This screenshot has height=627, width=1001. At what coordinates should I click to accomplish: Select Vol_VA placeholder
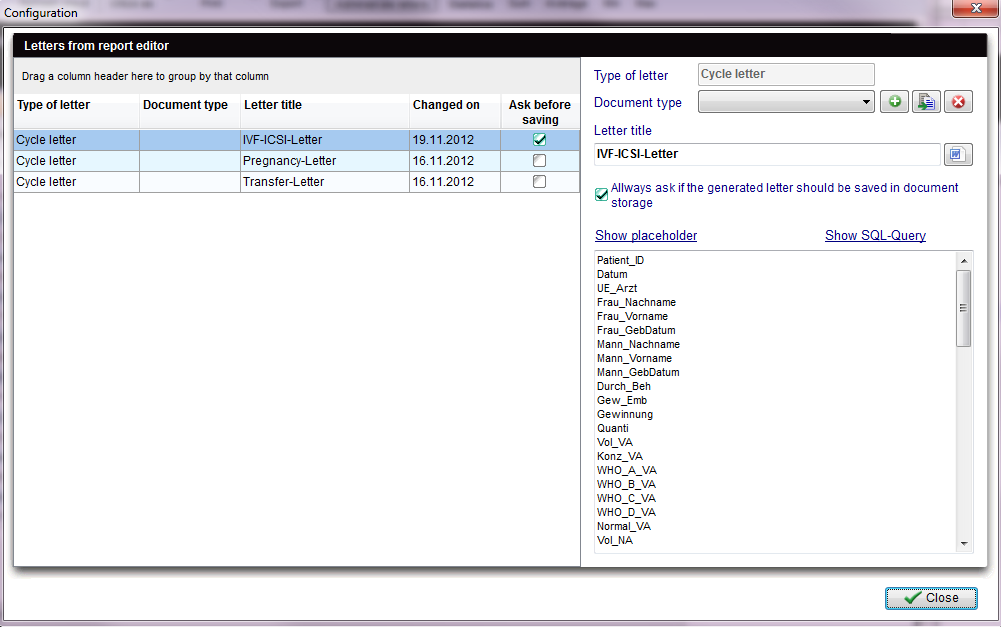coord(615,443)
